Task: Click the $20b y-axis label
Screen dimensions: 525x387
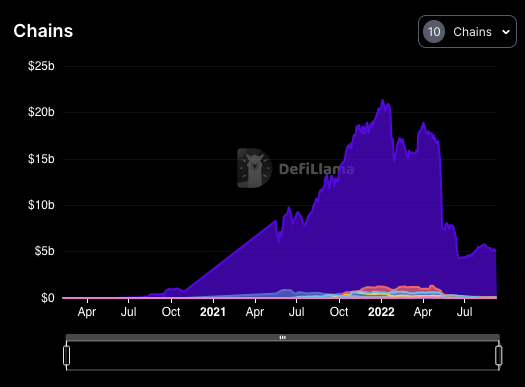Action: point(41,112)
